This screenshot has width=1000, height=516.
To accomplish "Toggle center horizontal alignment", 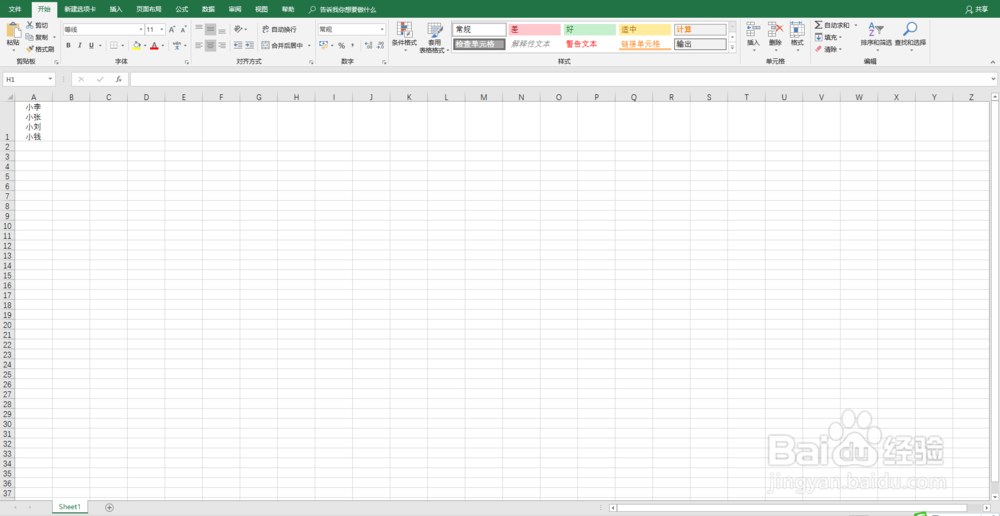I will tap(210, 45).
